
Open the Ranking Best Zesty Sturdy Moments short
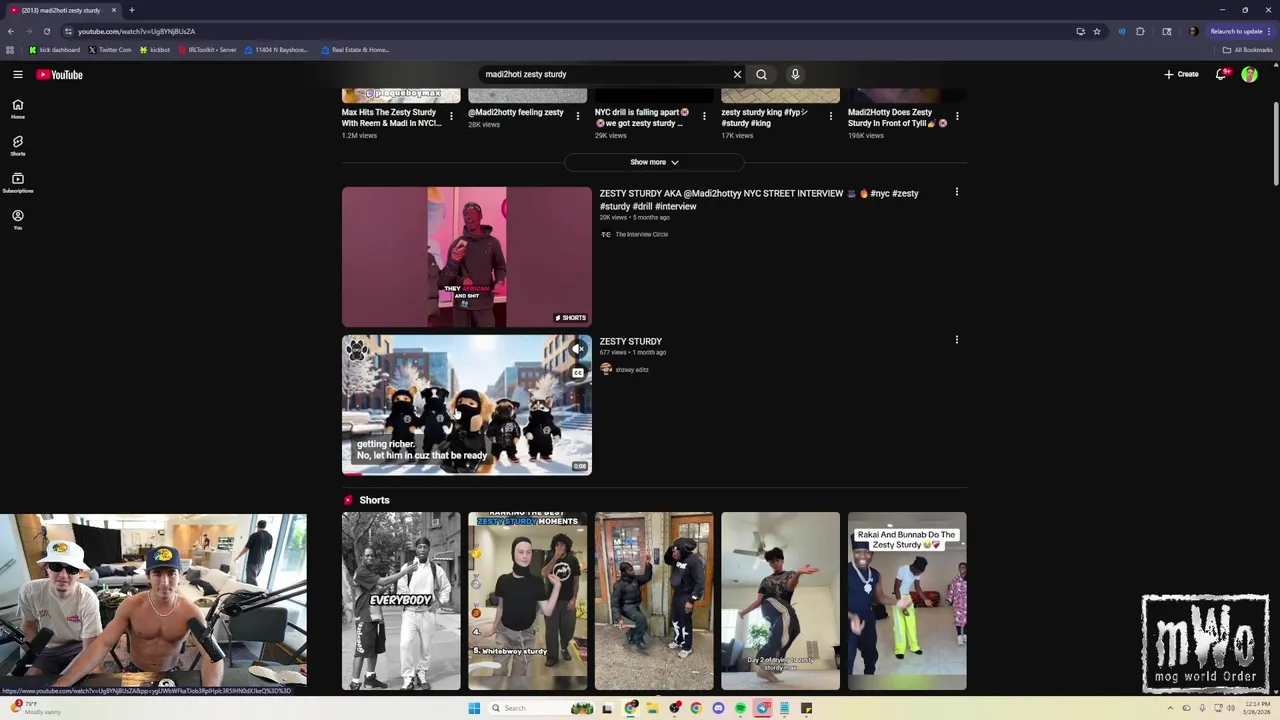point(527,601)
